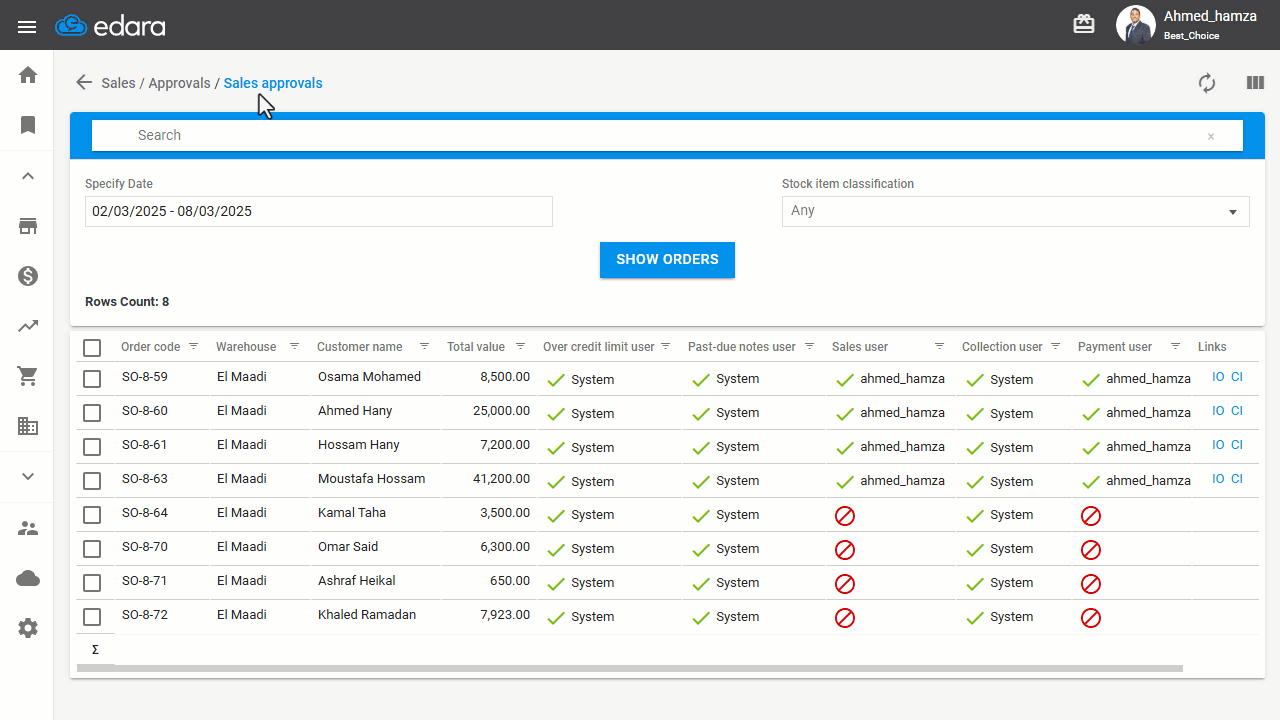Open settings gear in sidebar

[28, 628]
